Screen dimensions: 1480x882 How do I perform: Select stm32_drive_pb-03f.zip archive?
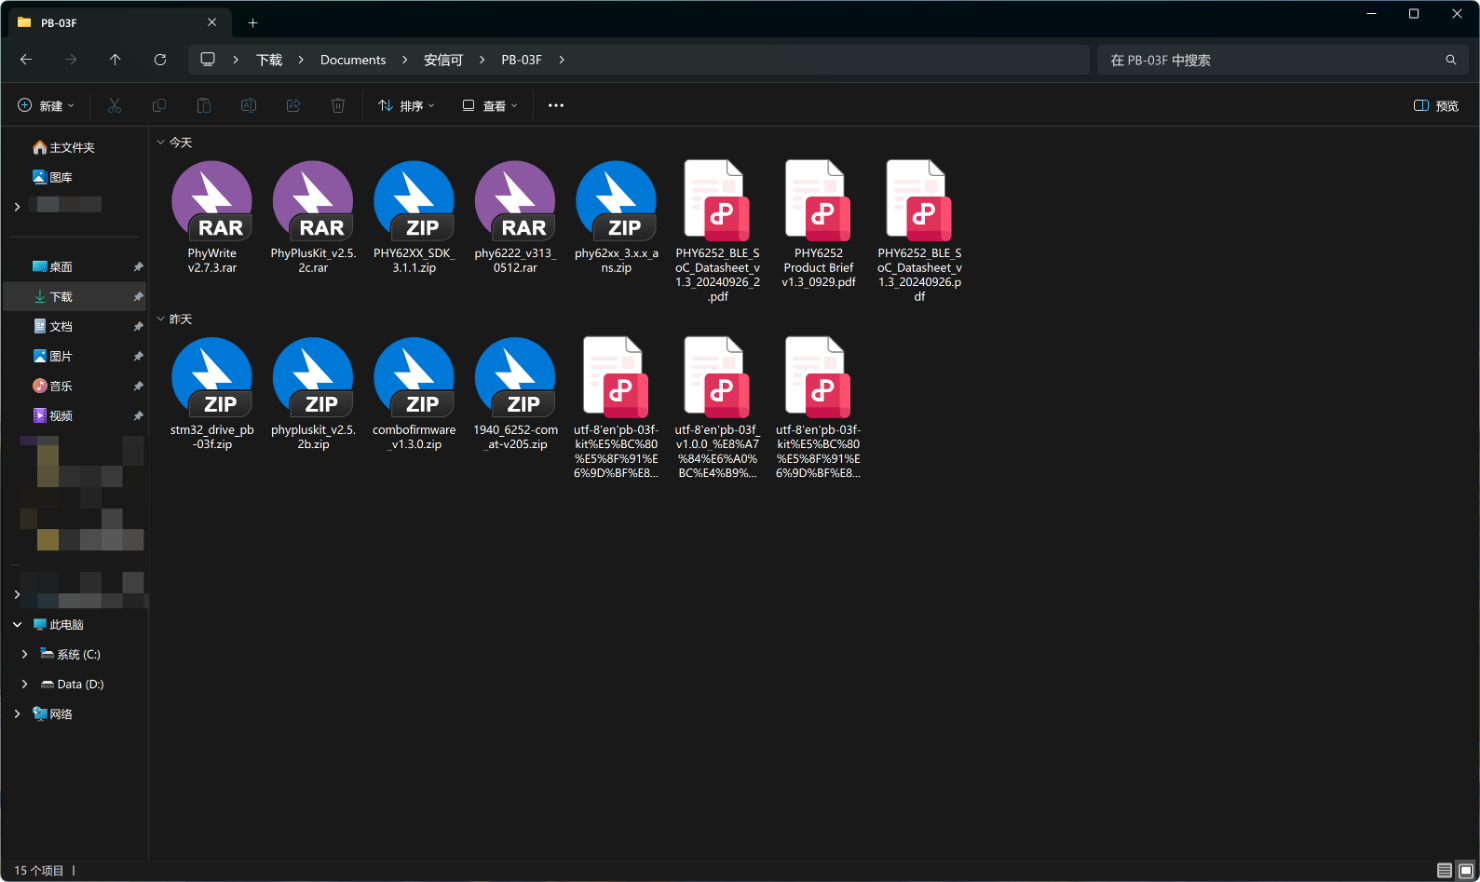212,394
